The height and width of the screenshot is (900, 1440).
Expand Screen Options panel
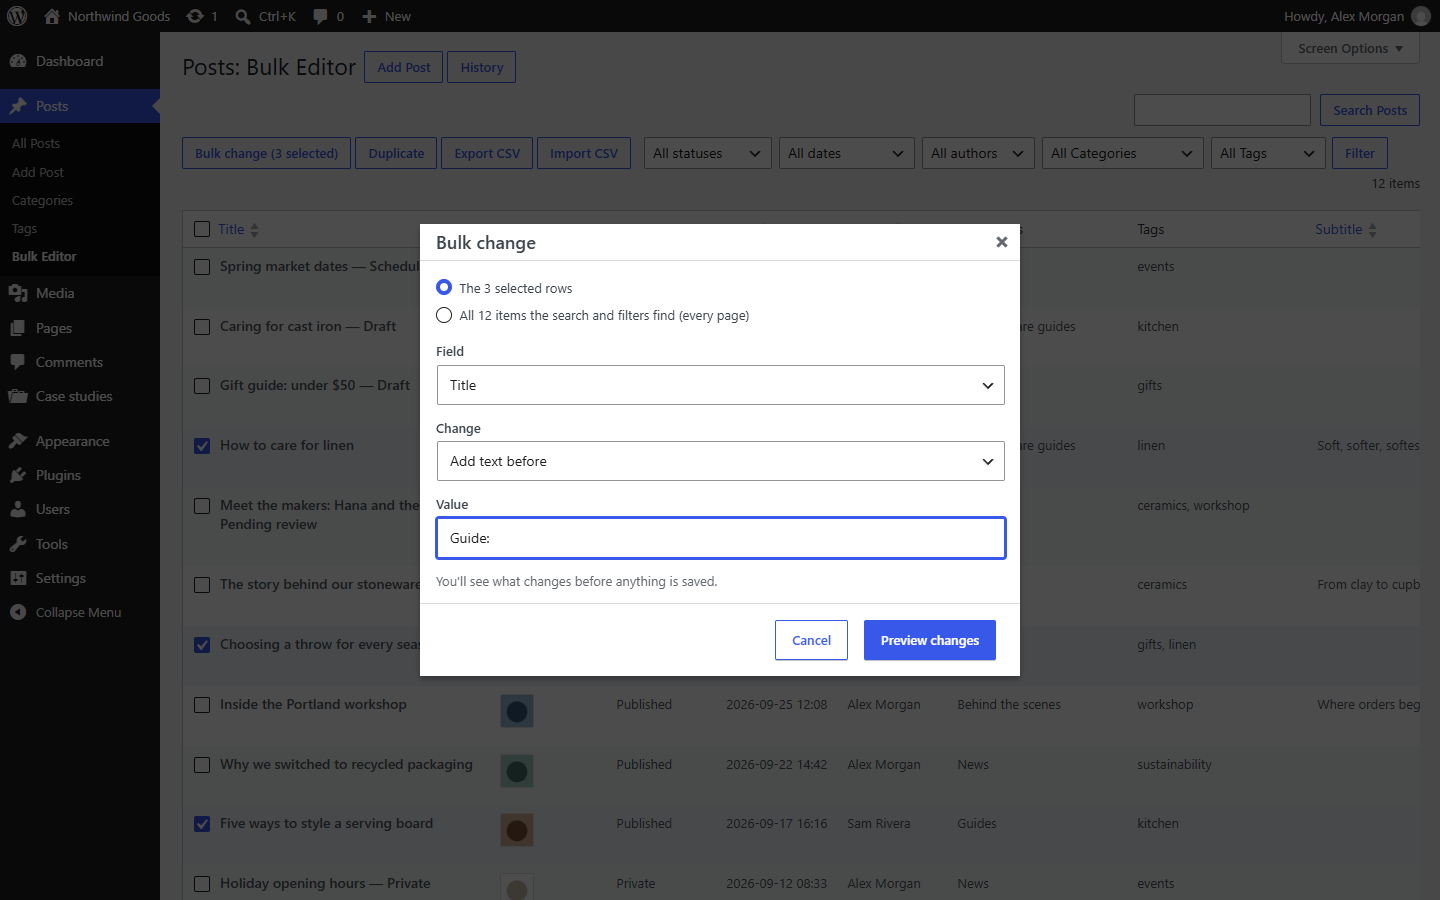click(x=1350, y=48)
